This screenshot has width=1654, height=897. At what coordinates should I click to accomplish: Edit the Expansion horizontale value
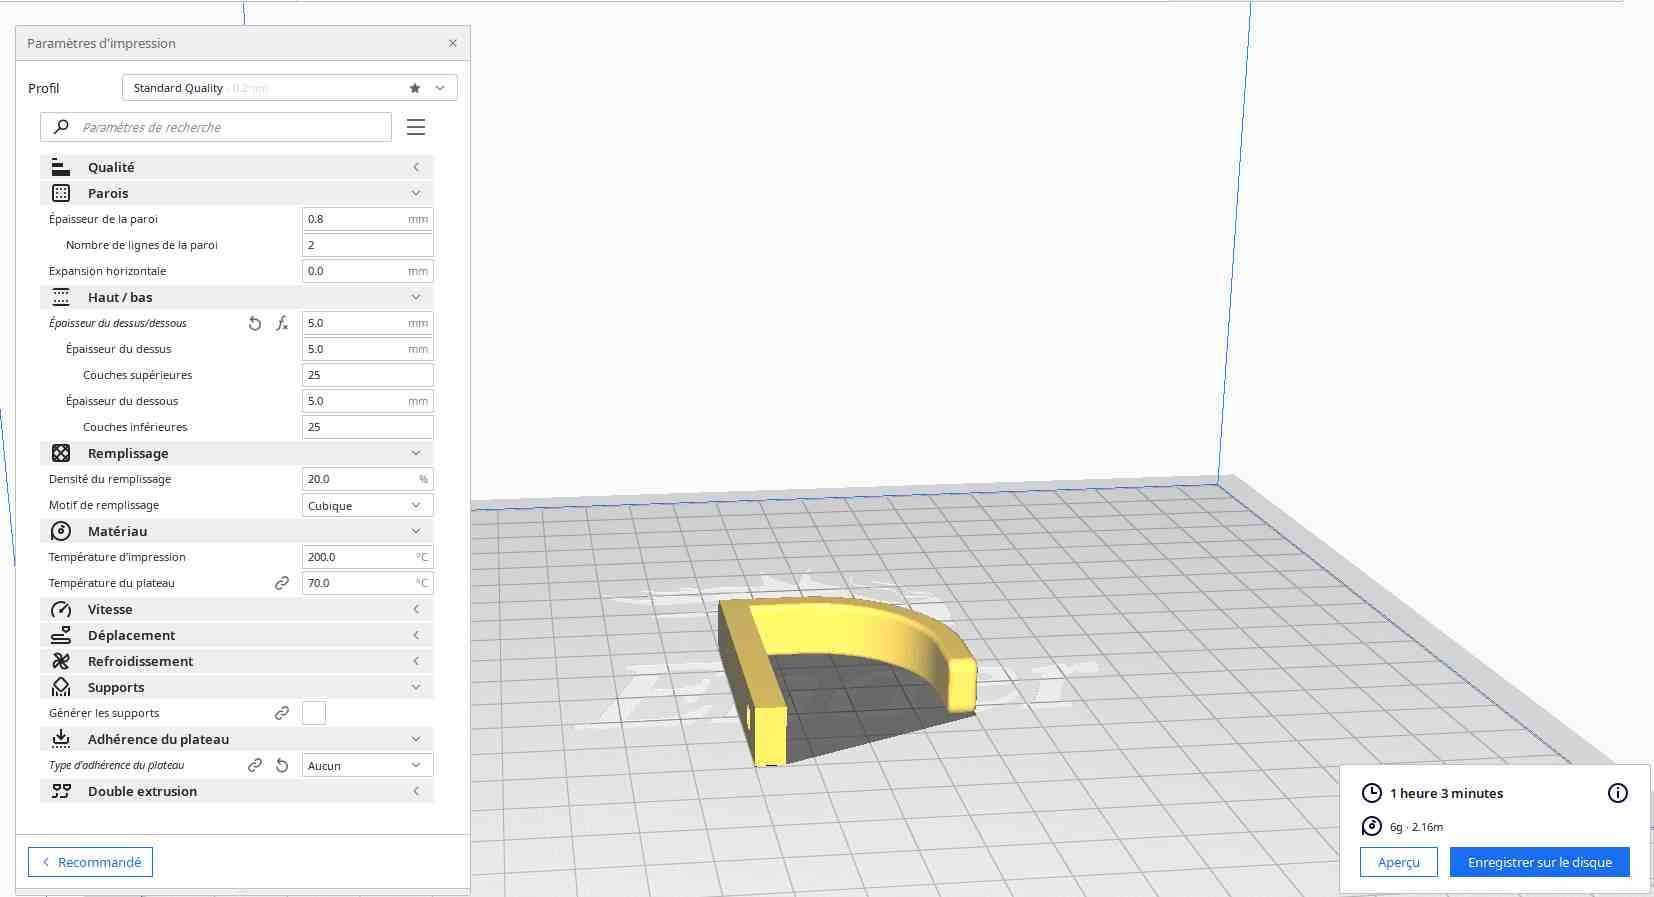[x=368, y=271]
